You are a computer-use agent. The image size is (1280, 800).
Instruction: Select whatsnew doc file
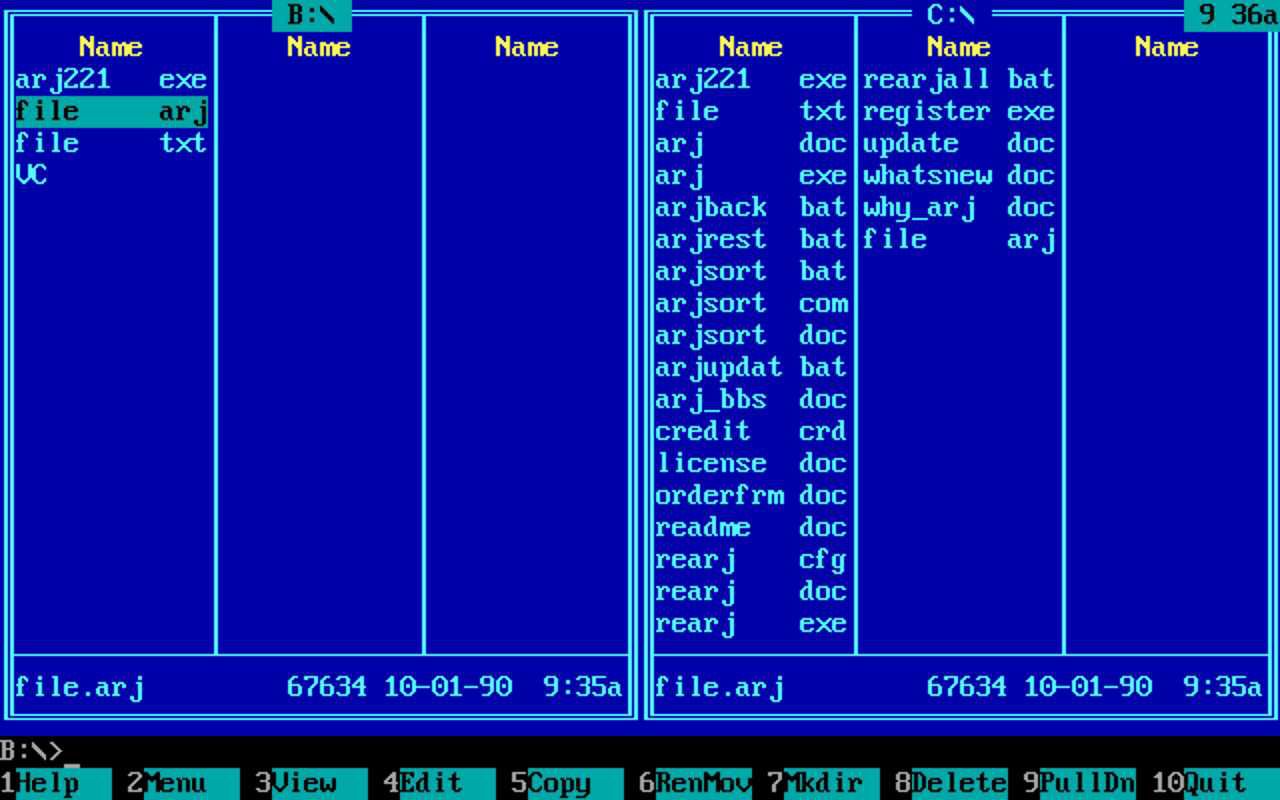point(959,175)
